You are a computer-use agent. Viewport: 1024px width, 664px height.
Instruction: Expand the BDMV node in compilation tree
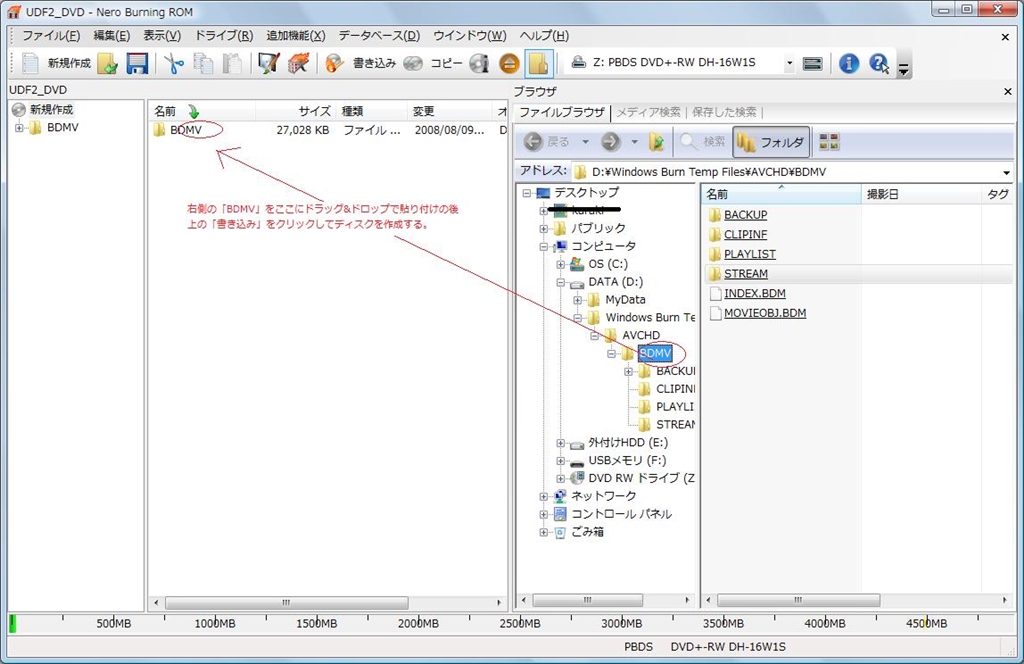coord(19,127)
